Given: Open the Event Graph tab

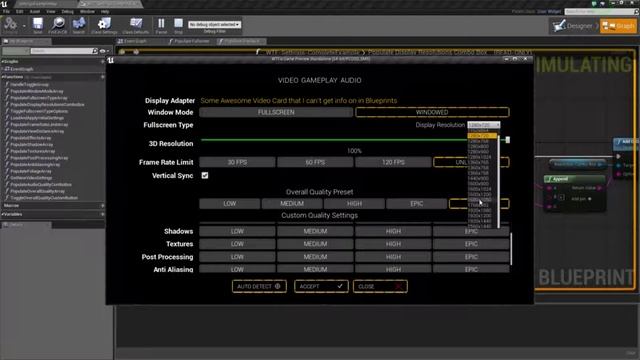Looking at the screenshot, I should 135,41.
